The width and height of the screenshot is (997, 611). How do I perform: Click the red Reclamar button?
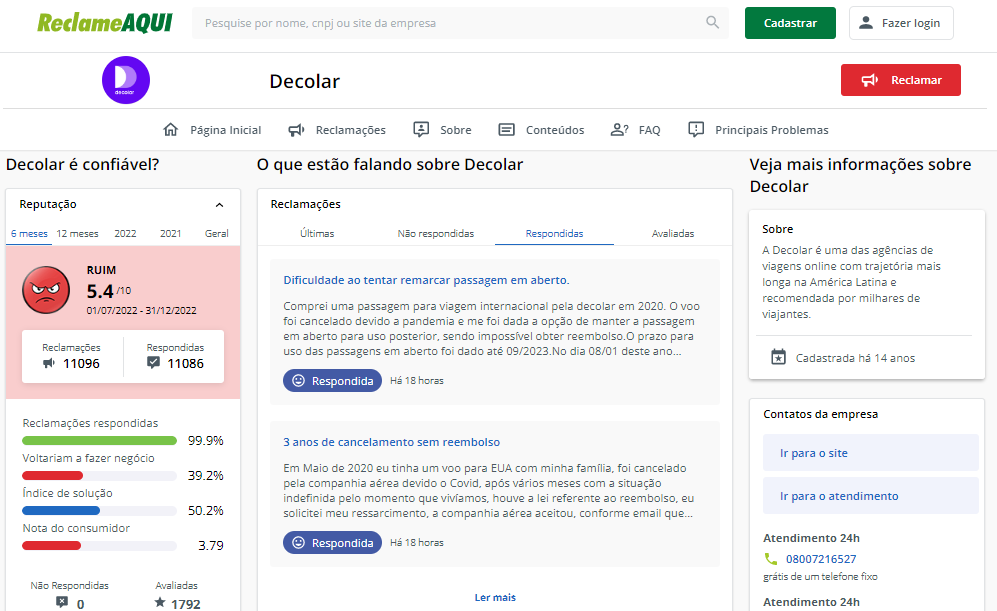pyautogui.click(x=900, y=80)
